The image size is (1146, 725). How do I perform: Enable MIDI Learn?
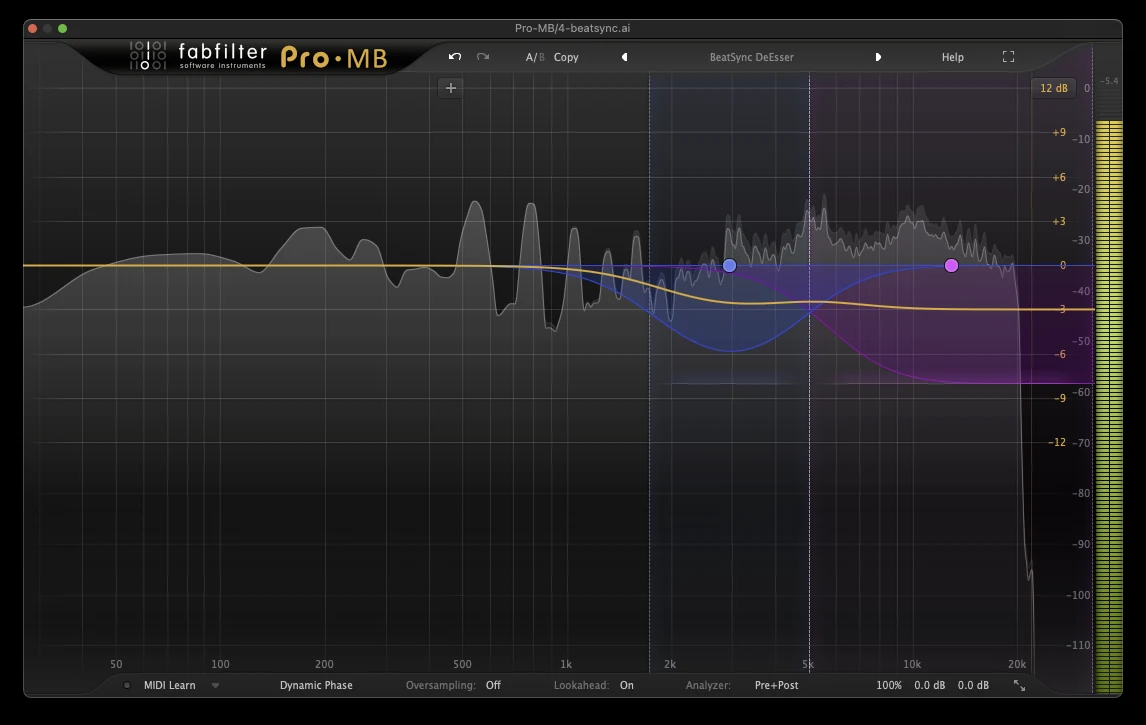click(170, 685)
